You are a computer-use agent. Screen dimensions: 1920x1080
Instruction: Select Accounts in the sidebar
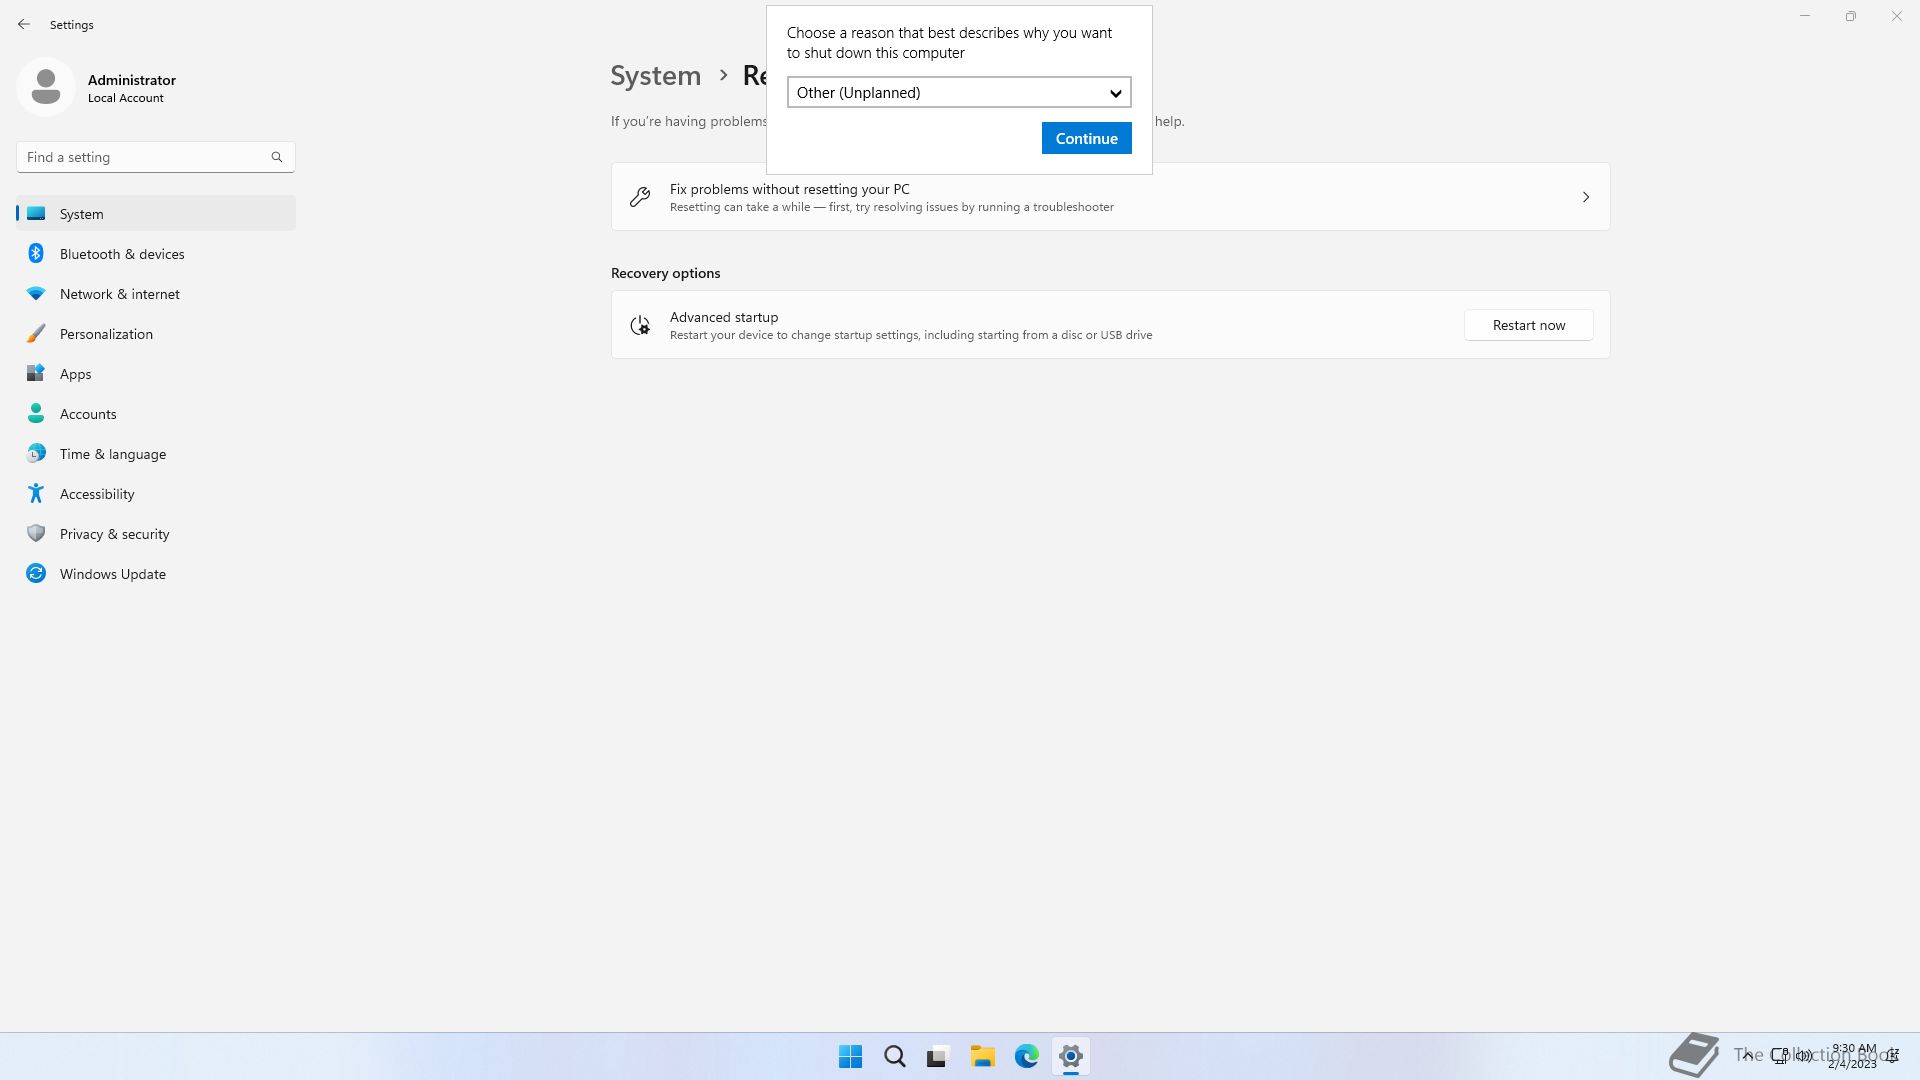click(88, 414)
